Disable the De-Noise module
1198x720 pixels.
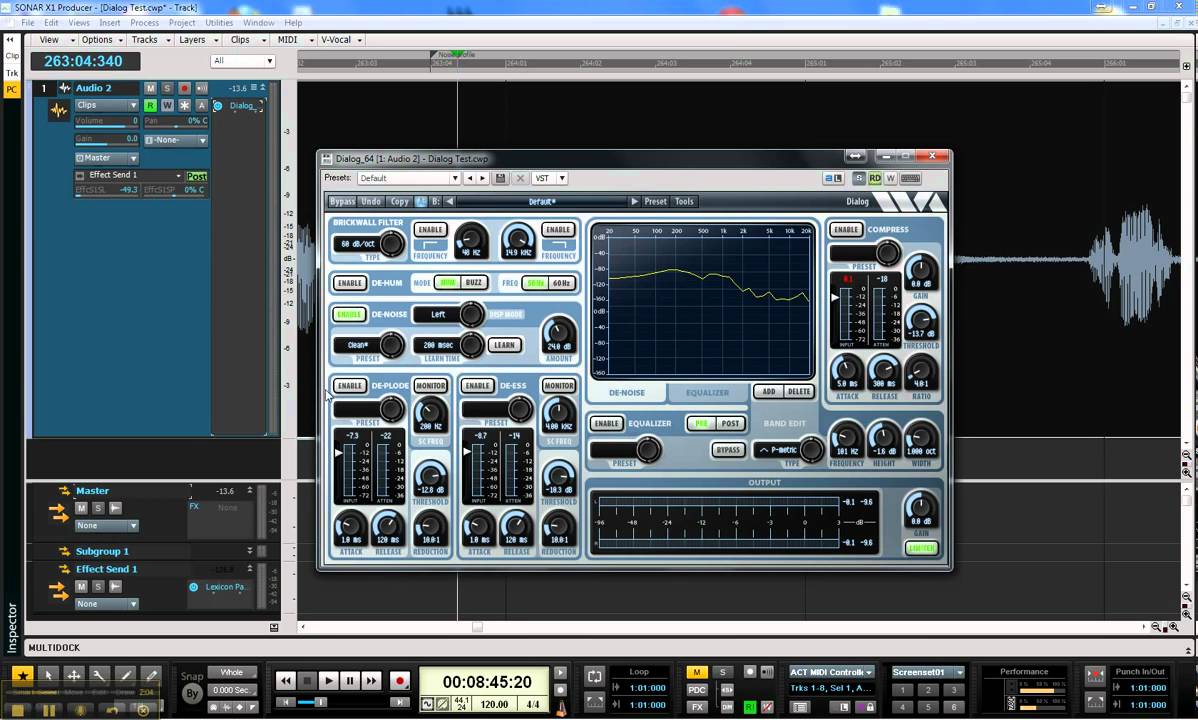point(349,314)
